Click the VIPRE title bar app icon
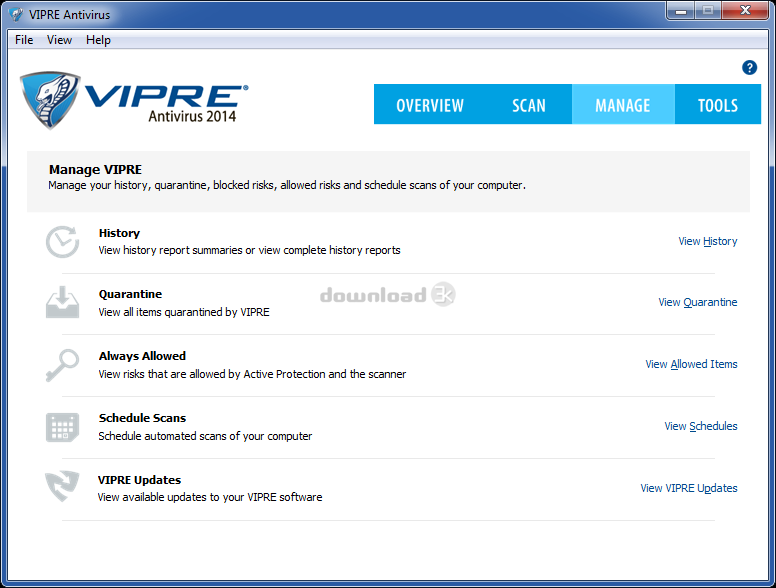The height and width of the screenshot is (588, 776). [x=16, y=14]
